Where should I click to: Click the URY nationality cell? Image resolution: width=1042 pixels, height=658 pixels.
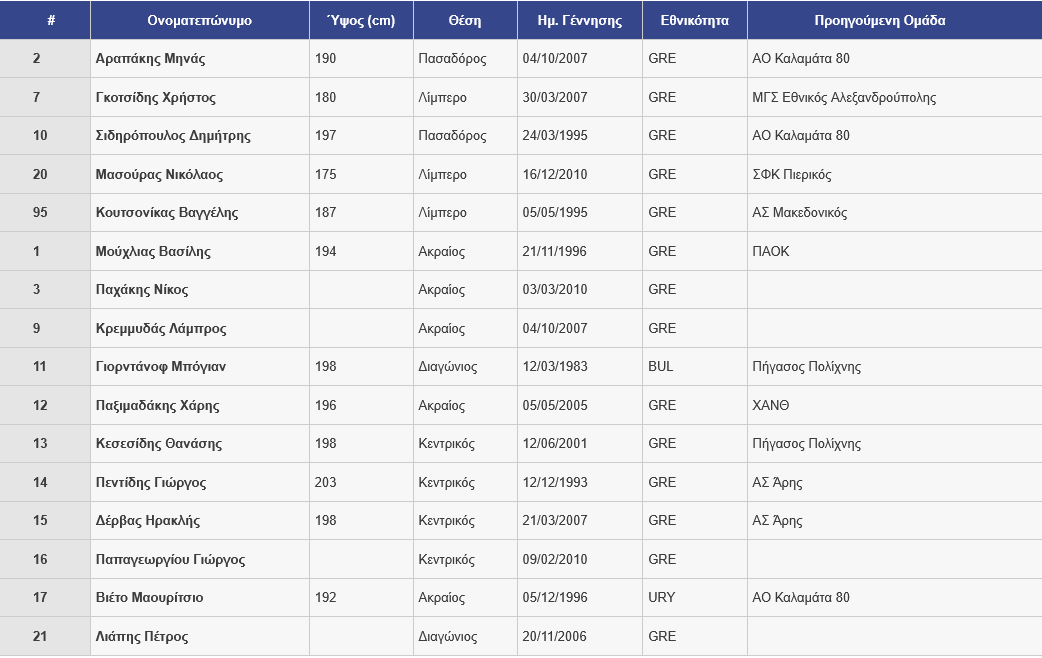(x=661, y=598)
